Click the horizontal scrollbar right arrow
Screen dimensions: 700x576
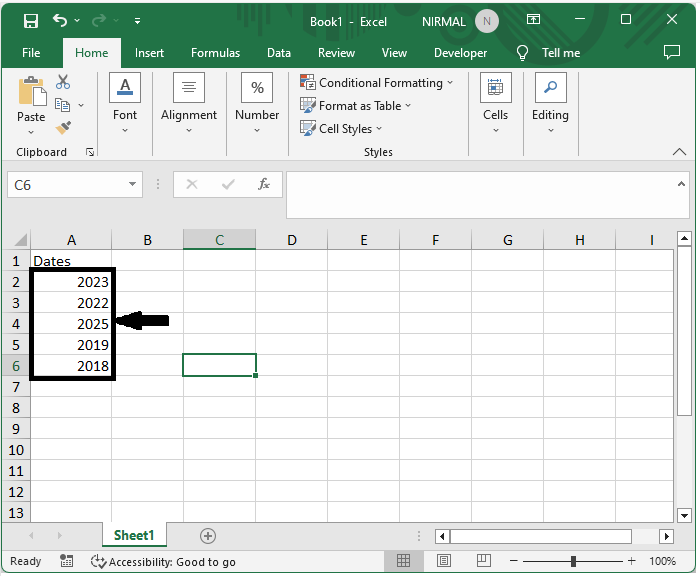pyautogui.click(x=667, y=536)
